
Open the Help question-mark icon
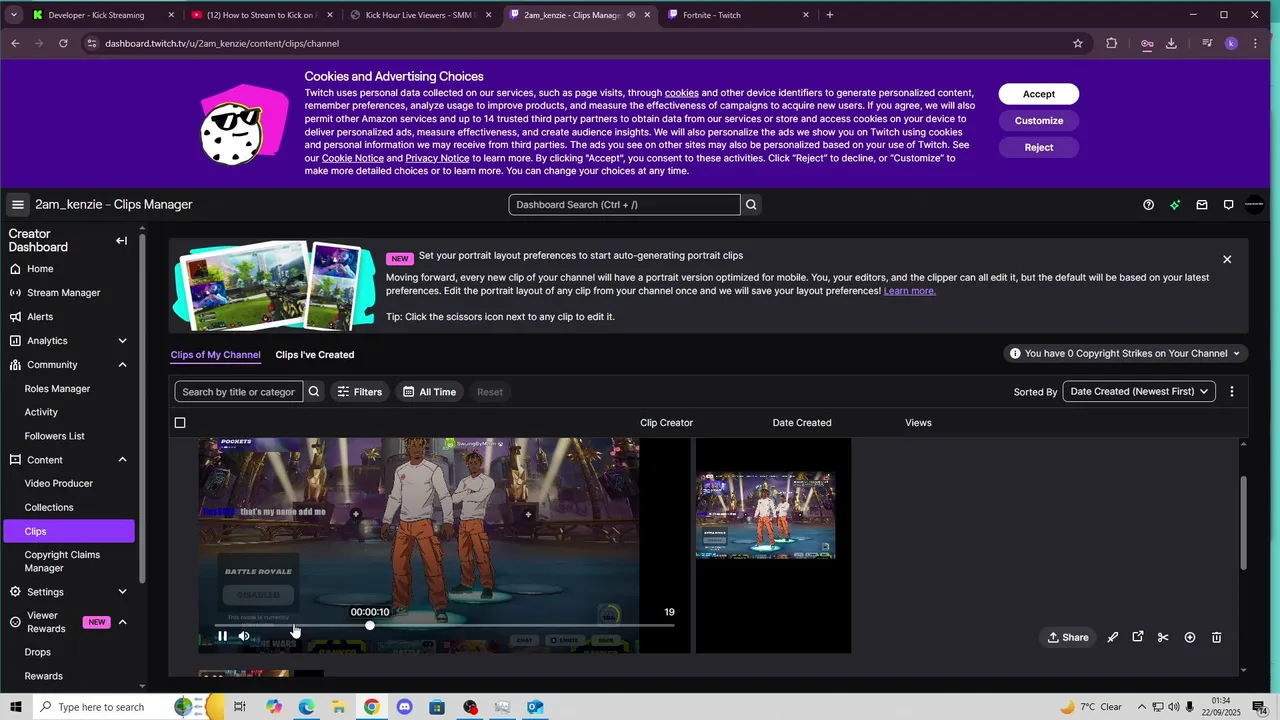pyautogui.click(x=1148, y=205)
